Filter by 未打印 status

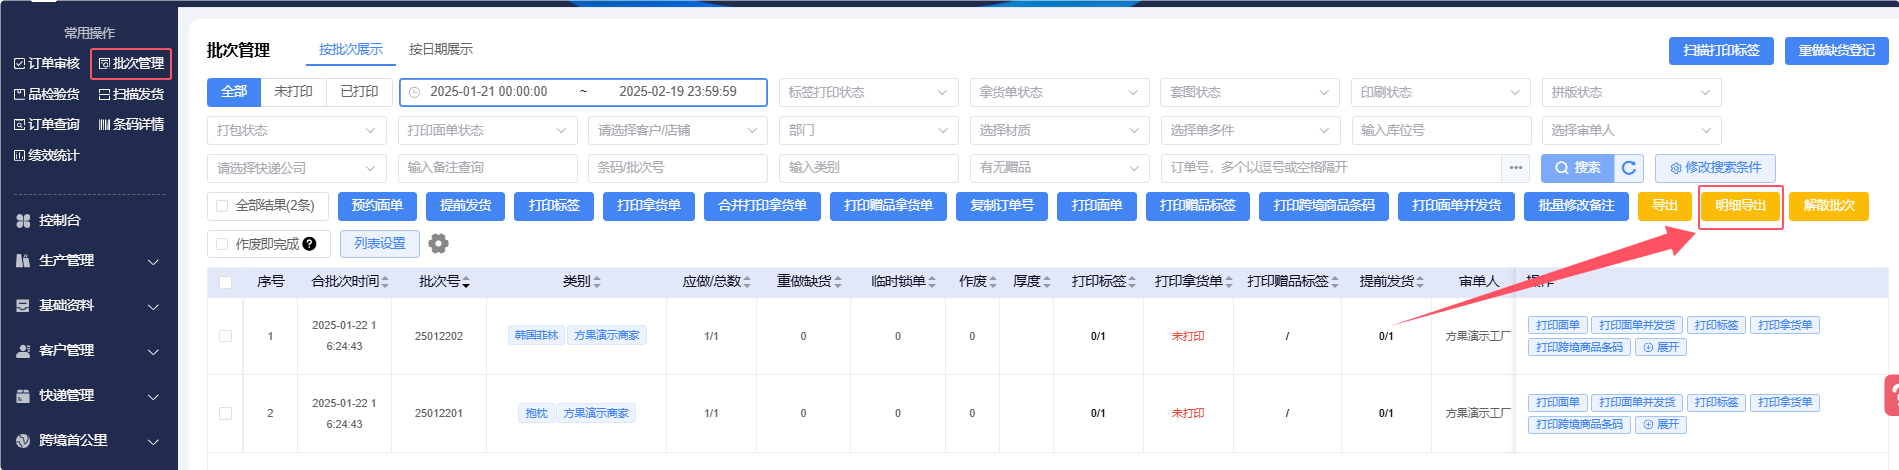[x=293, y=92]
